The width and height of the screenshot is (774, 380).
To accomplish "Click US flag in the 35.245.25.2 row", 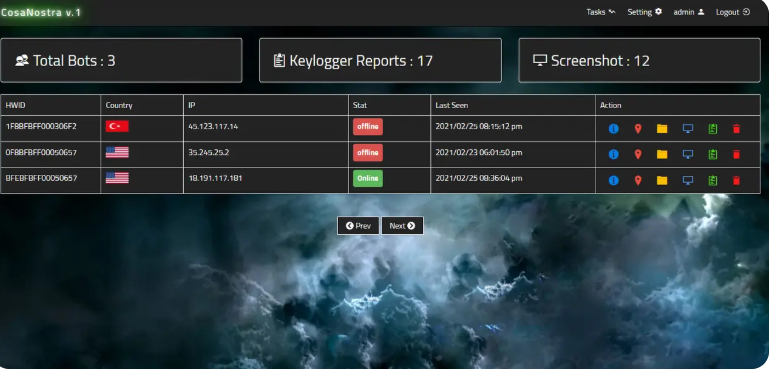I will (x=117, y=152).
